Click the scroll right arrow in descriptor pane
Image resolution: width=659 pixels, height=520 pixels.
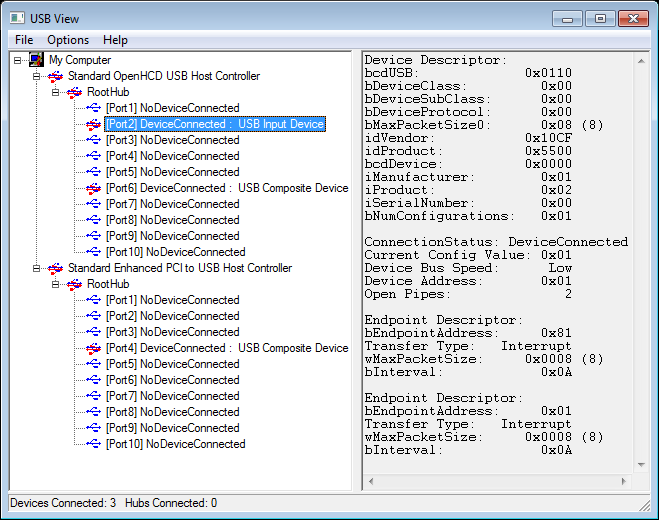(624, 481)
